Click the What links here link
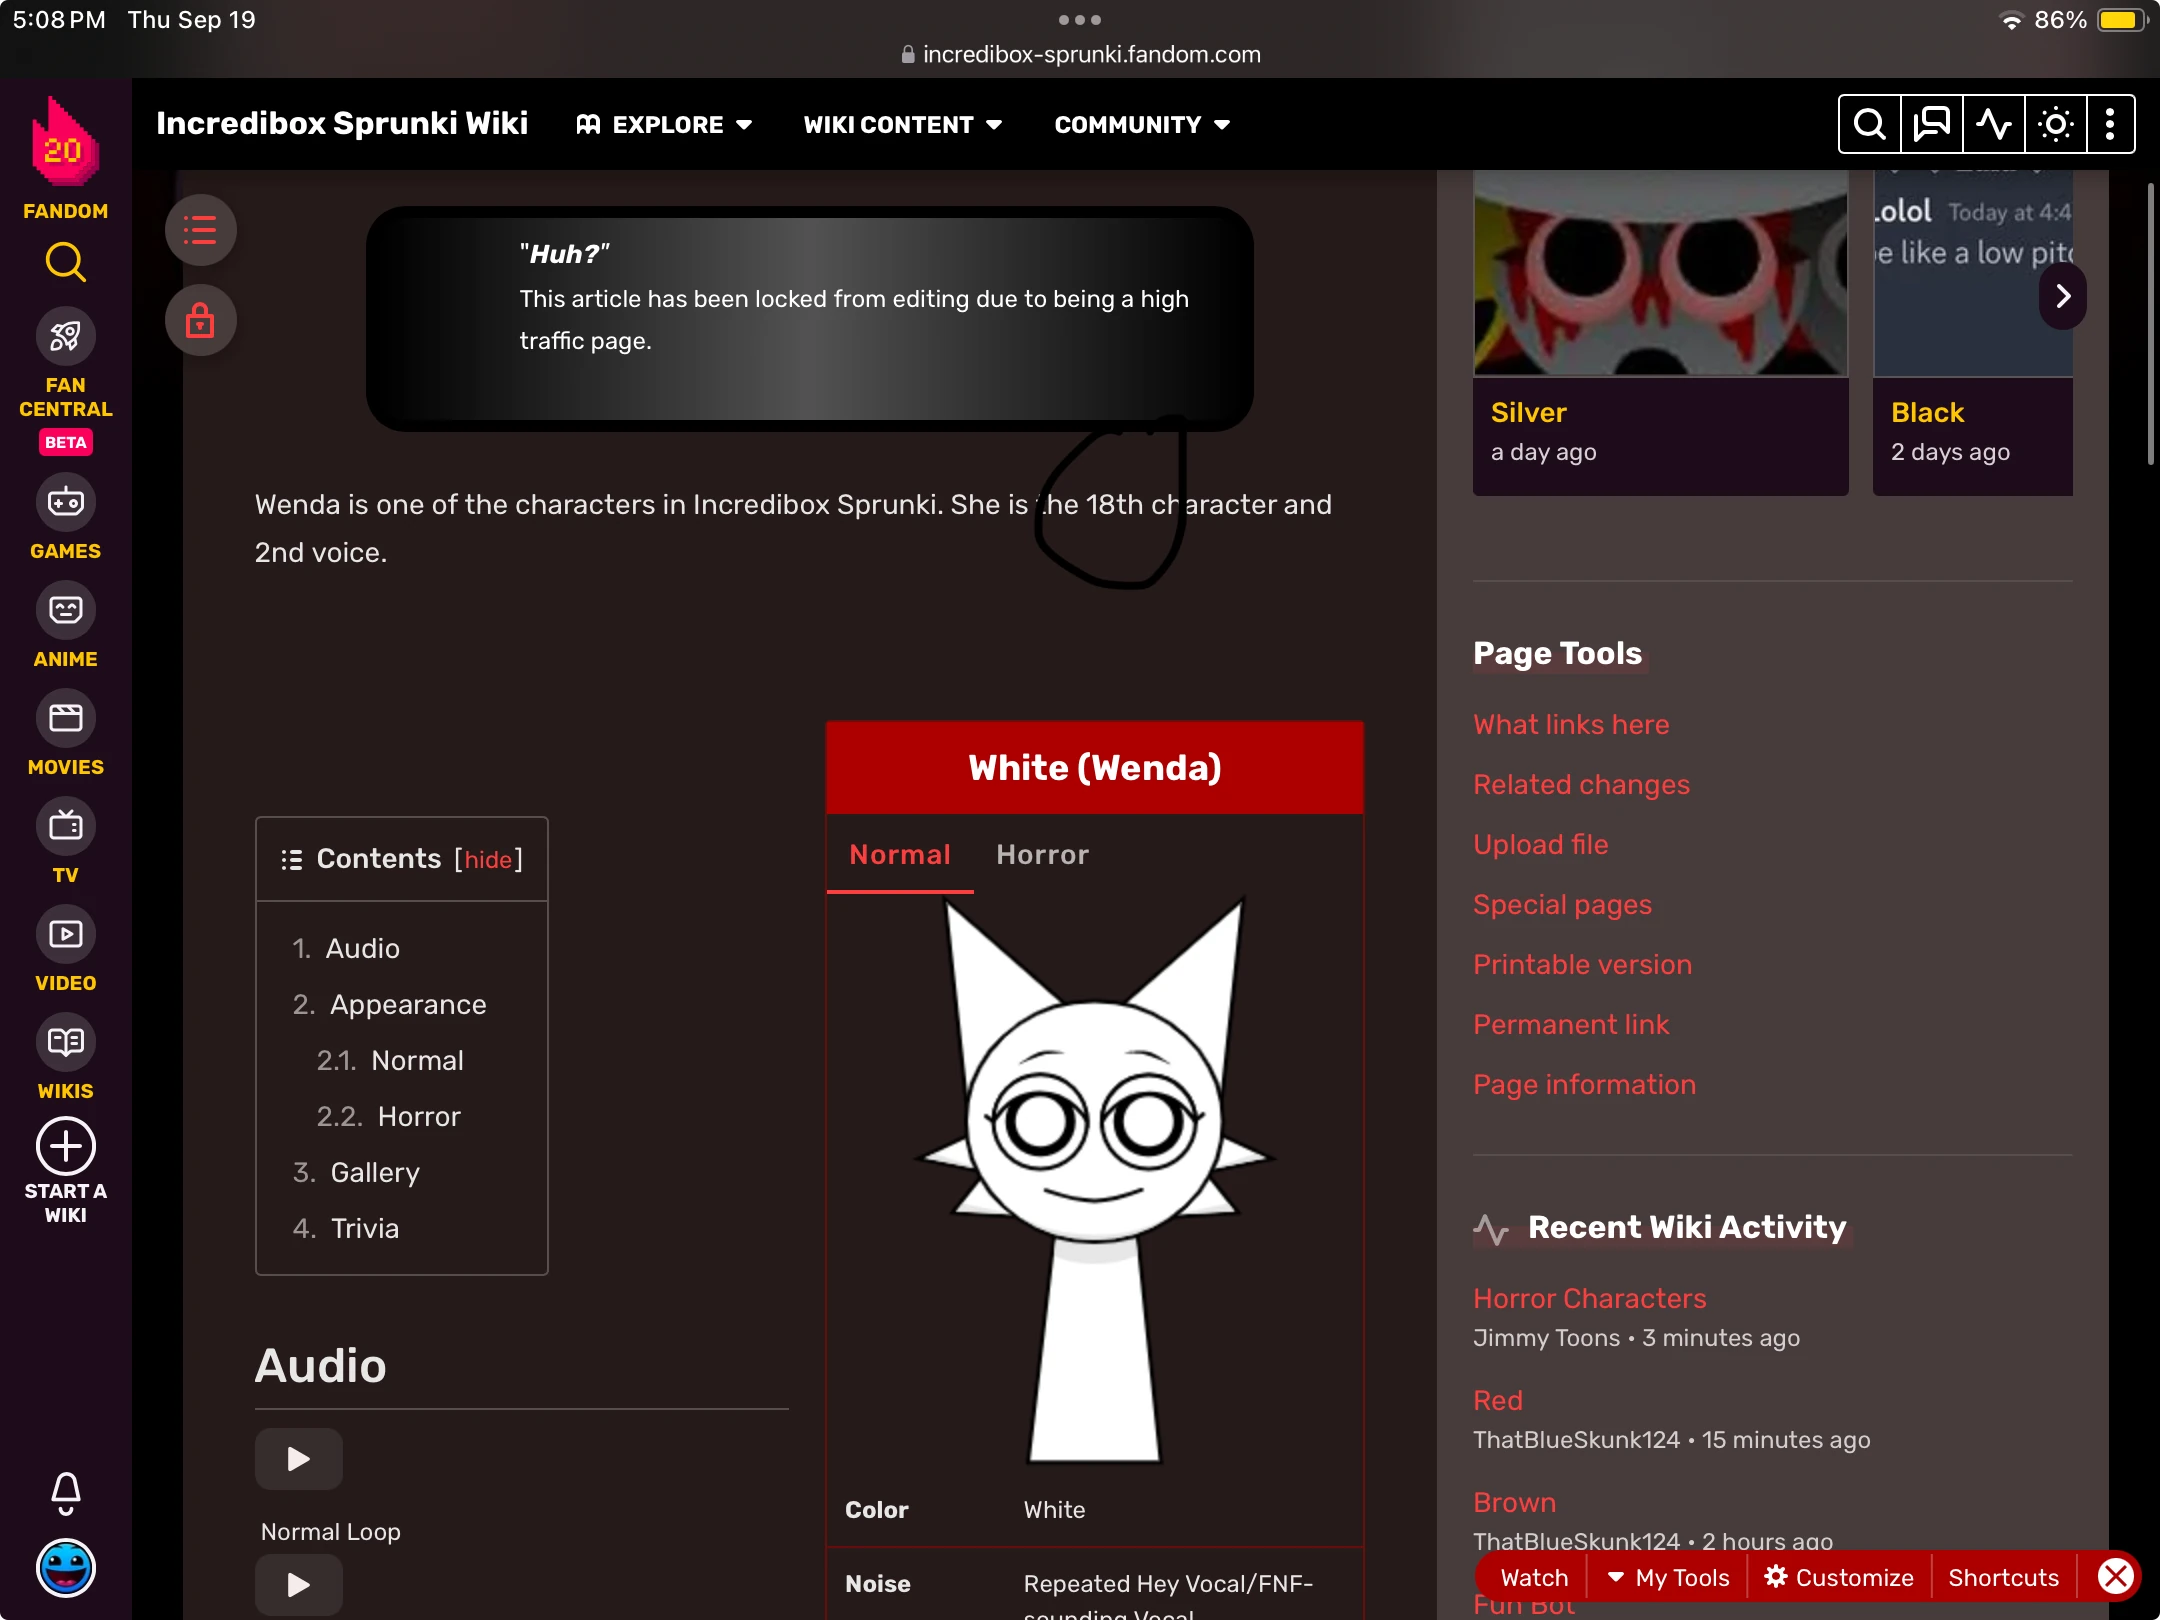 (x=1570, y=724)
